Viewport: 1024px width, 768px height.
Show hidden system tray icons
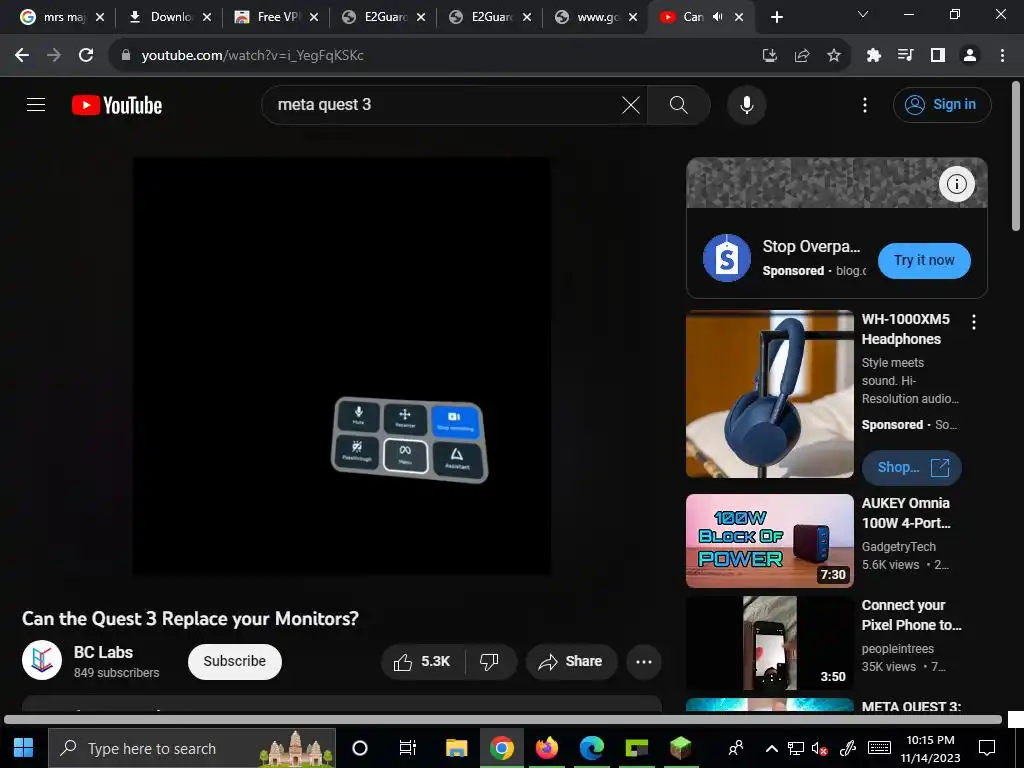[771, 748]
